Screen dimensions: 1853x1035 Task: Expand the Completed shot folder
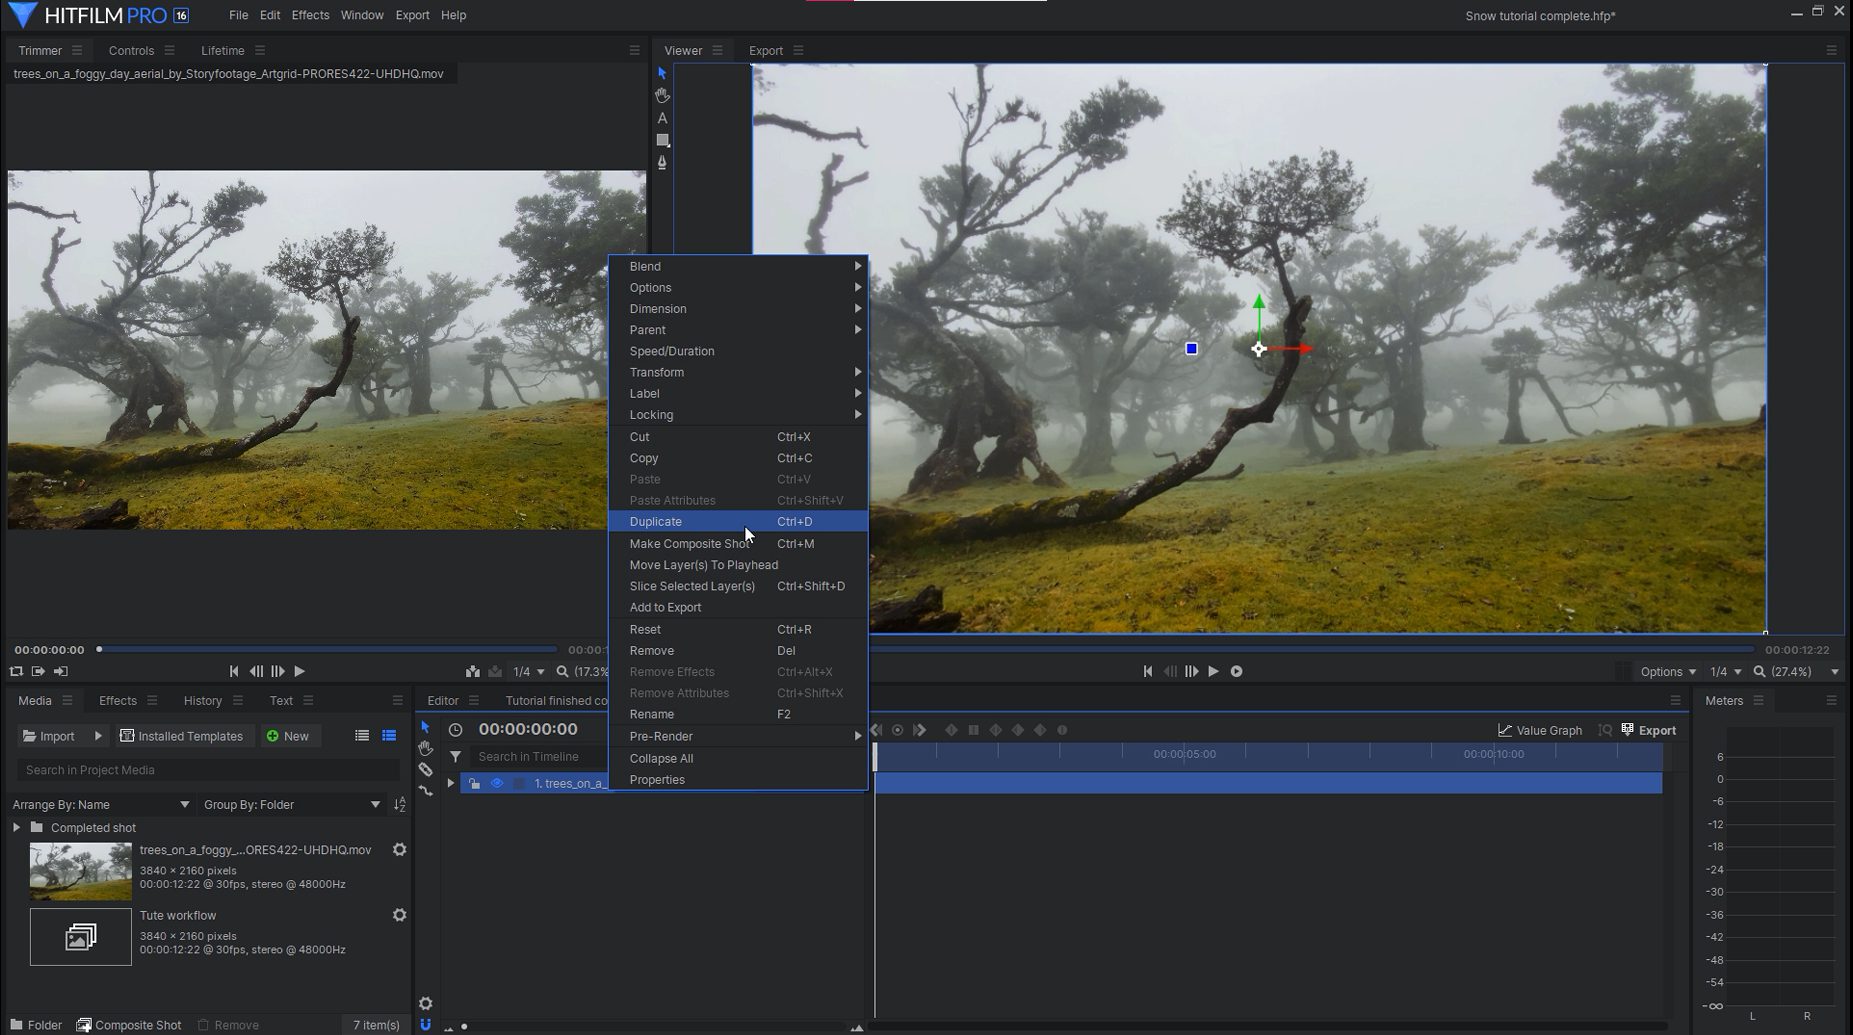pyautogui.click(x=16, y=828)
